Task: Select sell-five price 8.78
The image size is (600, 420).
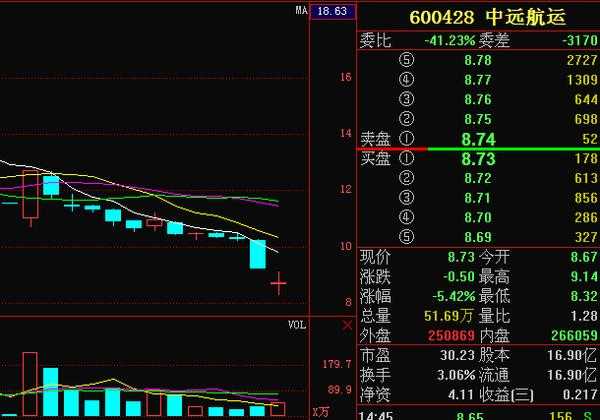Action: point(478,60)
